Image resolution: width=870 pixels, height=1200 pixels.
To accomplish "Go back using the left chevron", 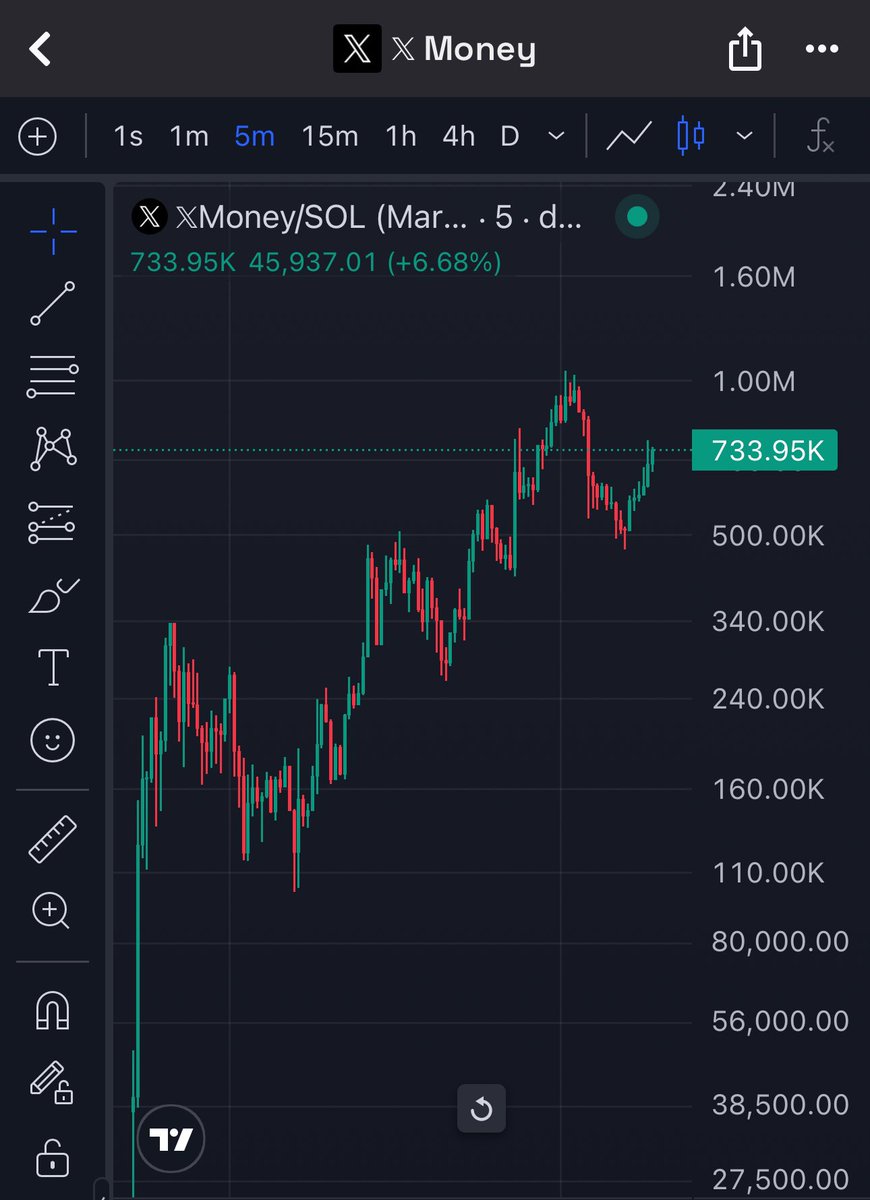I will (x=40, y=48).
